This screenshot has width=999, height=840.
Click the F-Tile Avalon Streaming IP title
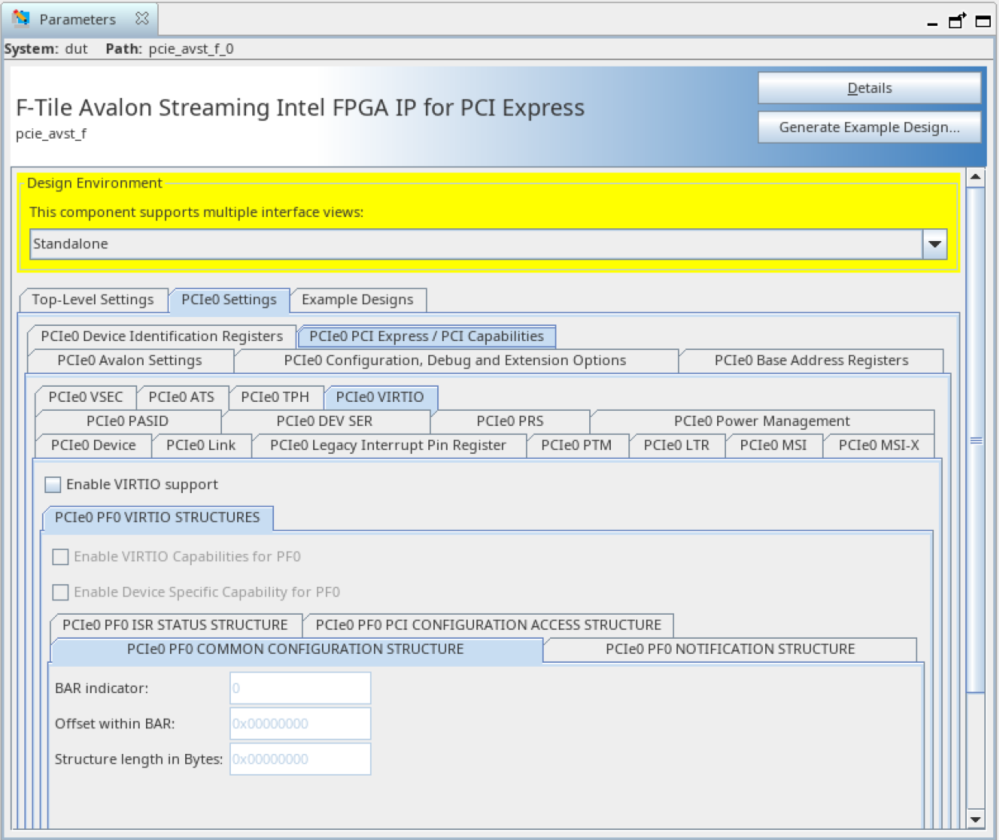[300, 108]
